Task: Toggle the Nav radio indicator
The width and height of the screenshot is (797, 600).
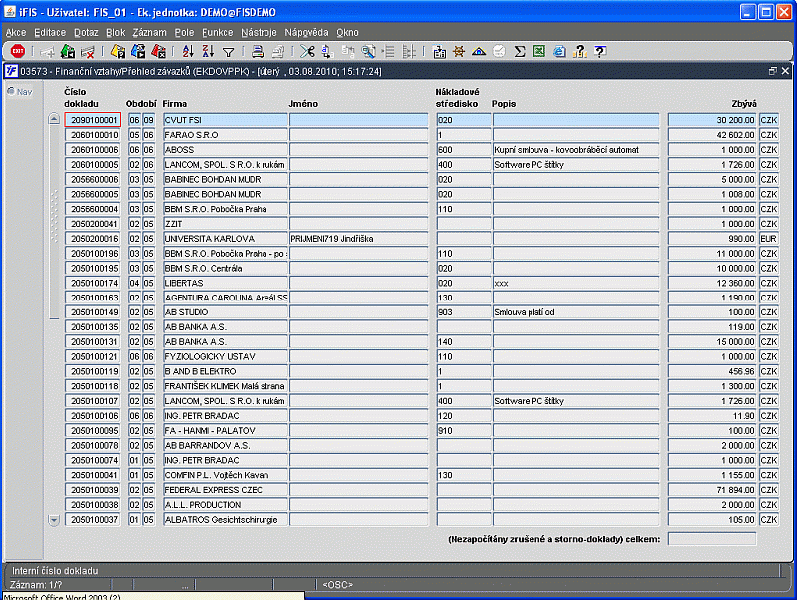Action: (x=11, y=92)
